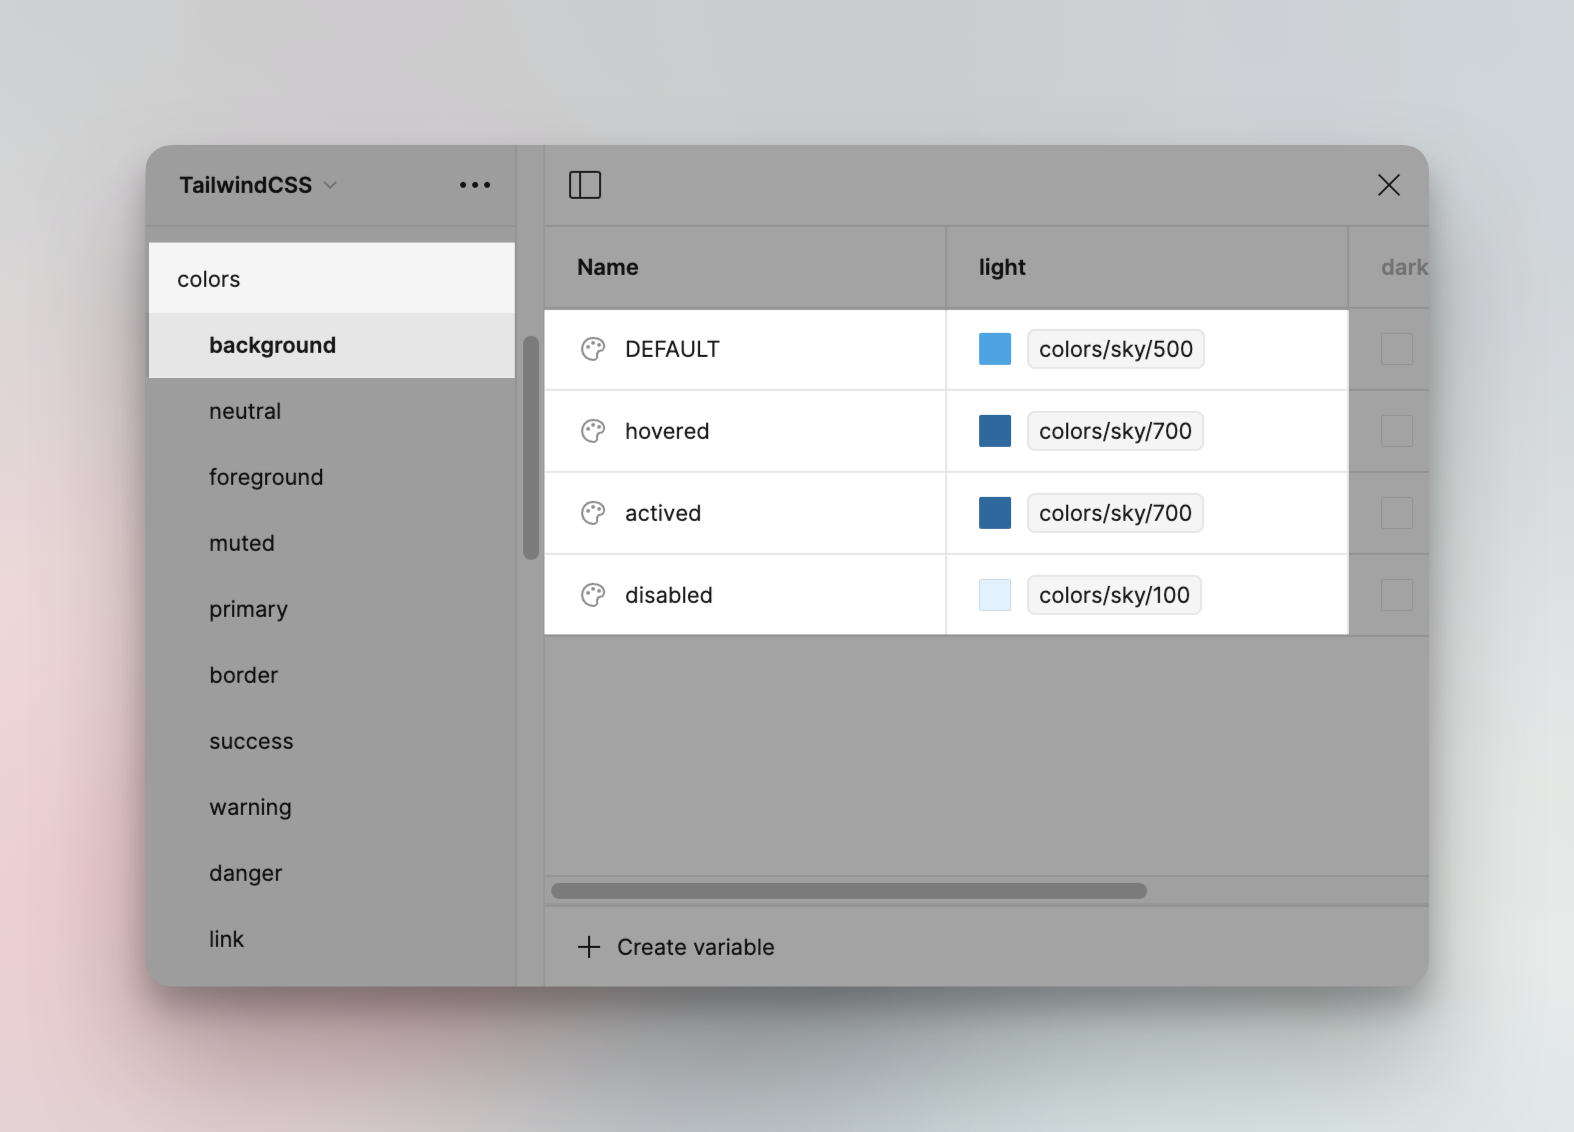Open the TailwindCSS collection dropdown
Viewport: 1574px width, 1132px height.
[x=258, y=185]
